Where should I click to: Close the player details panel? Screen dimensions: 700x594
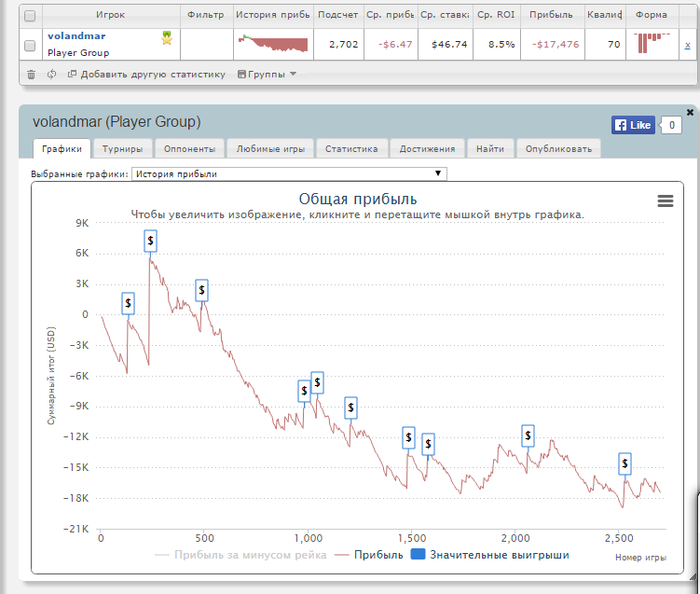(689, 113)
